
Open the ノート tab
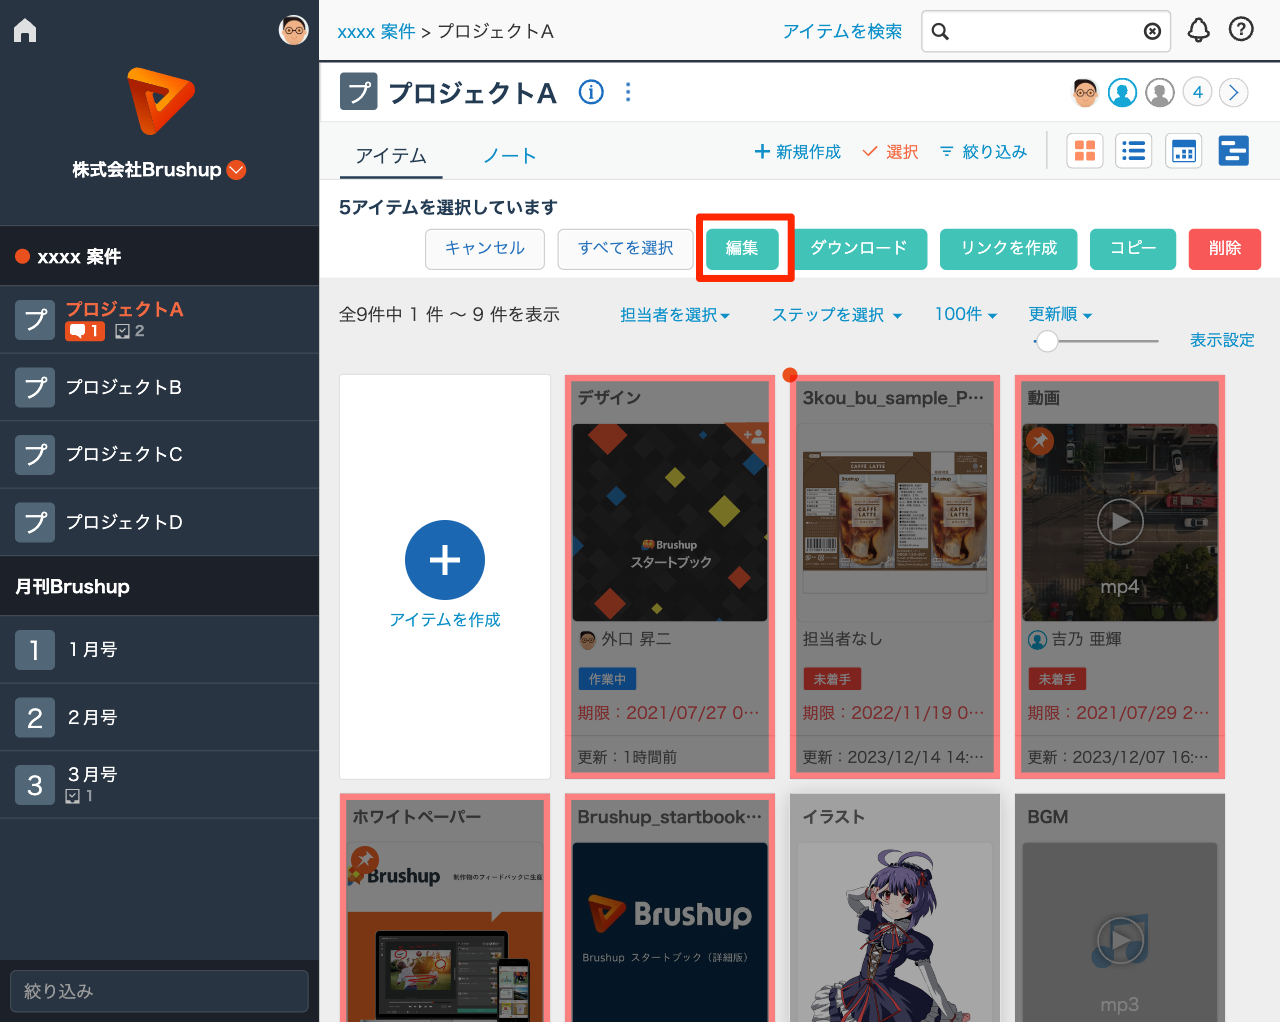coord(509,156)
